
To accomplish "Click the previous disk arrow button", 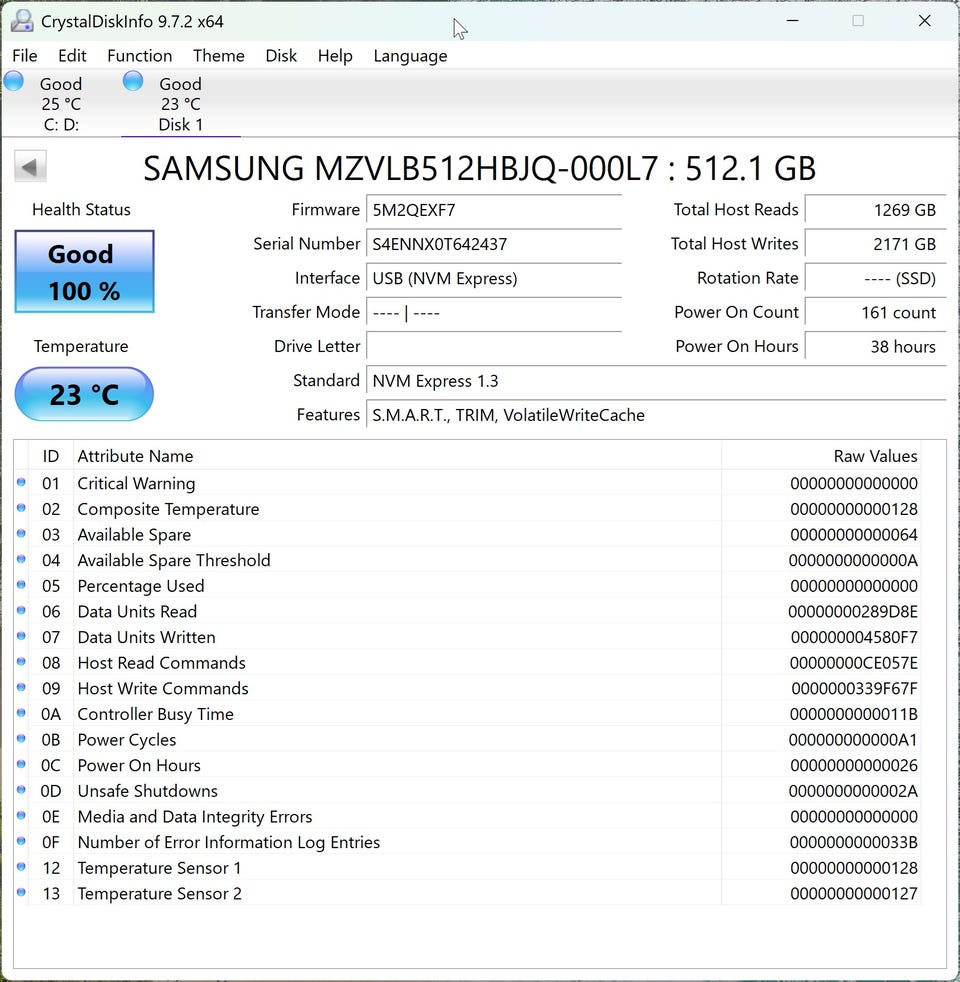I will point(31,167).
